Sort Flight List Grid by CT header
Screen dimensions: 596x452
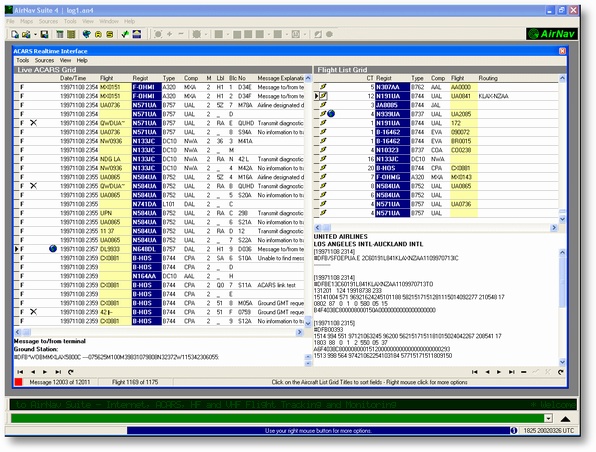click(370, 78)
